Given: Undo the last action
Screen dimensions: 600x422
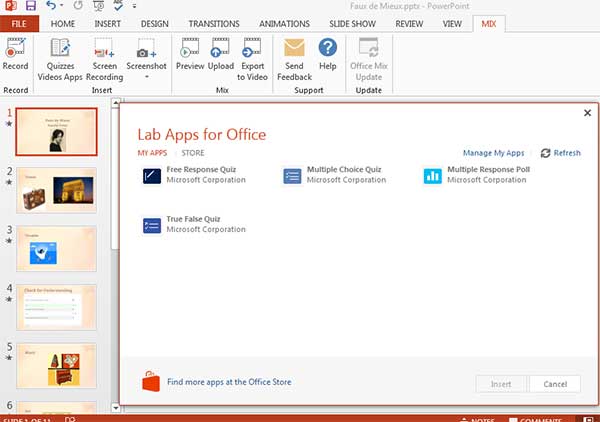Looking at the screenshot, I should click(51, 5).
